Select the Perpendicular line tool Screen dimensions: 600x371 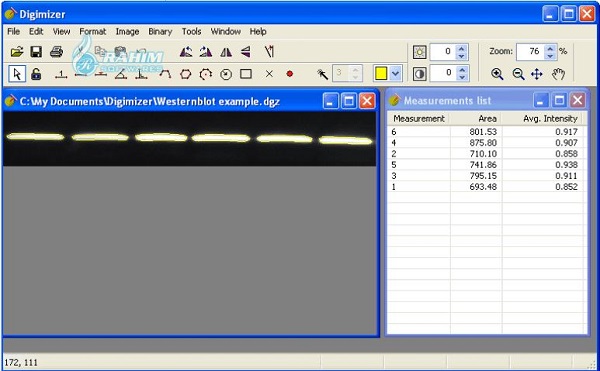tap(141, 74)
